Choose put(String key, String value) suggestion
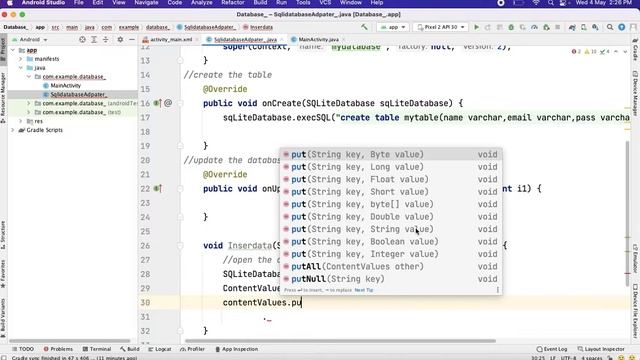This screenshot has width=640, height=360. point(391,229)
